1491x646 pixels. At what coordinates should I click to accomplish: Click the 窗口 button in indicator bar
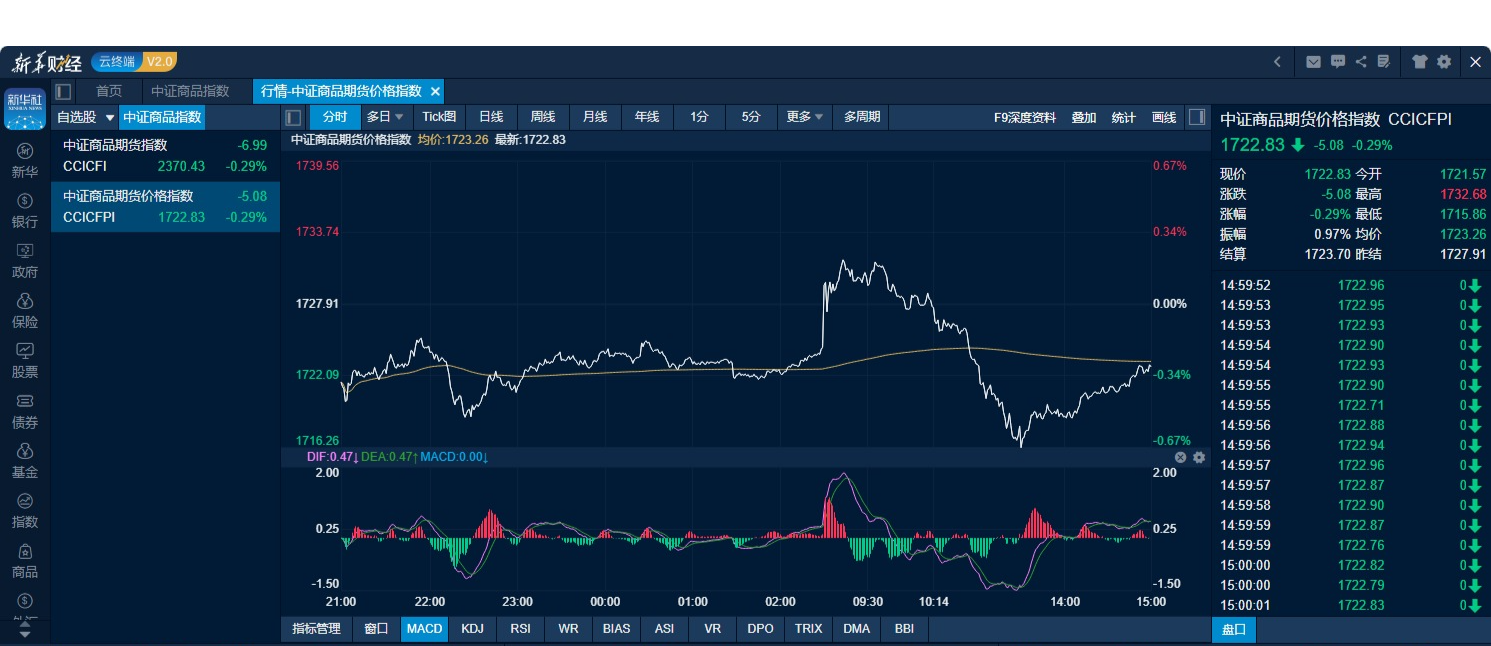376,629
